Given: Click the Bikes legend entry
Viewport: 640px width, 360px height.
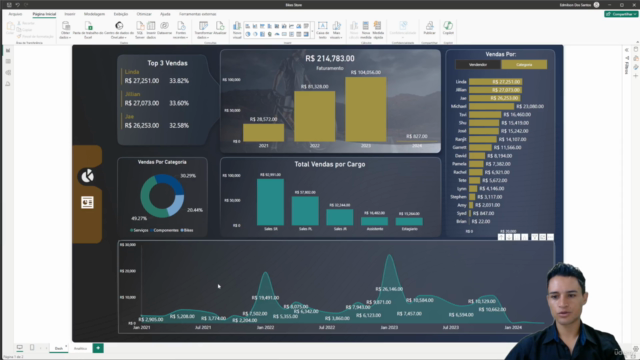Looking at the screenshot, I should [x=187, y=230].
